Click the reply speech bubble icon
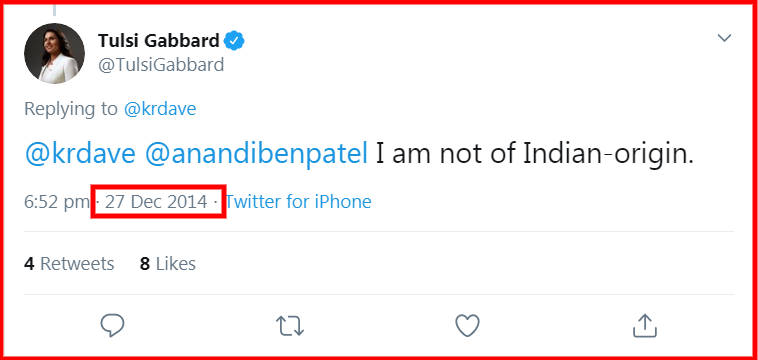Viewport: 758px width, 360px height. point(113,326)
